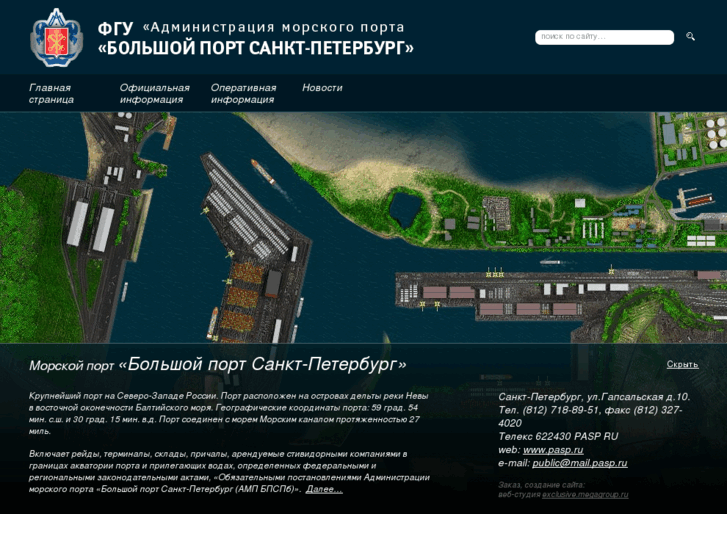Viewport: 727px width, 545px height.
Task: Click the «Телекс 622430 PASP RU» line
Action: [558, 436]
